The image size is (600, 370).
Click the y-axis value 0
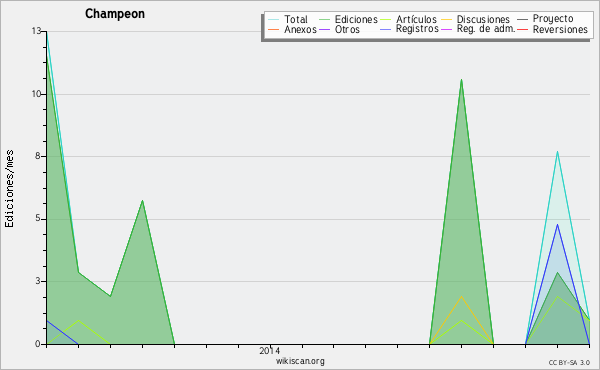click(x=38, y=344)
